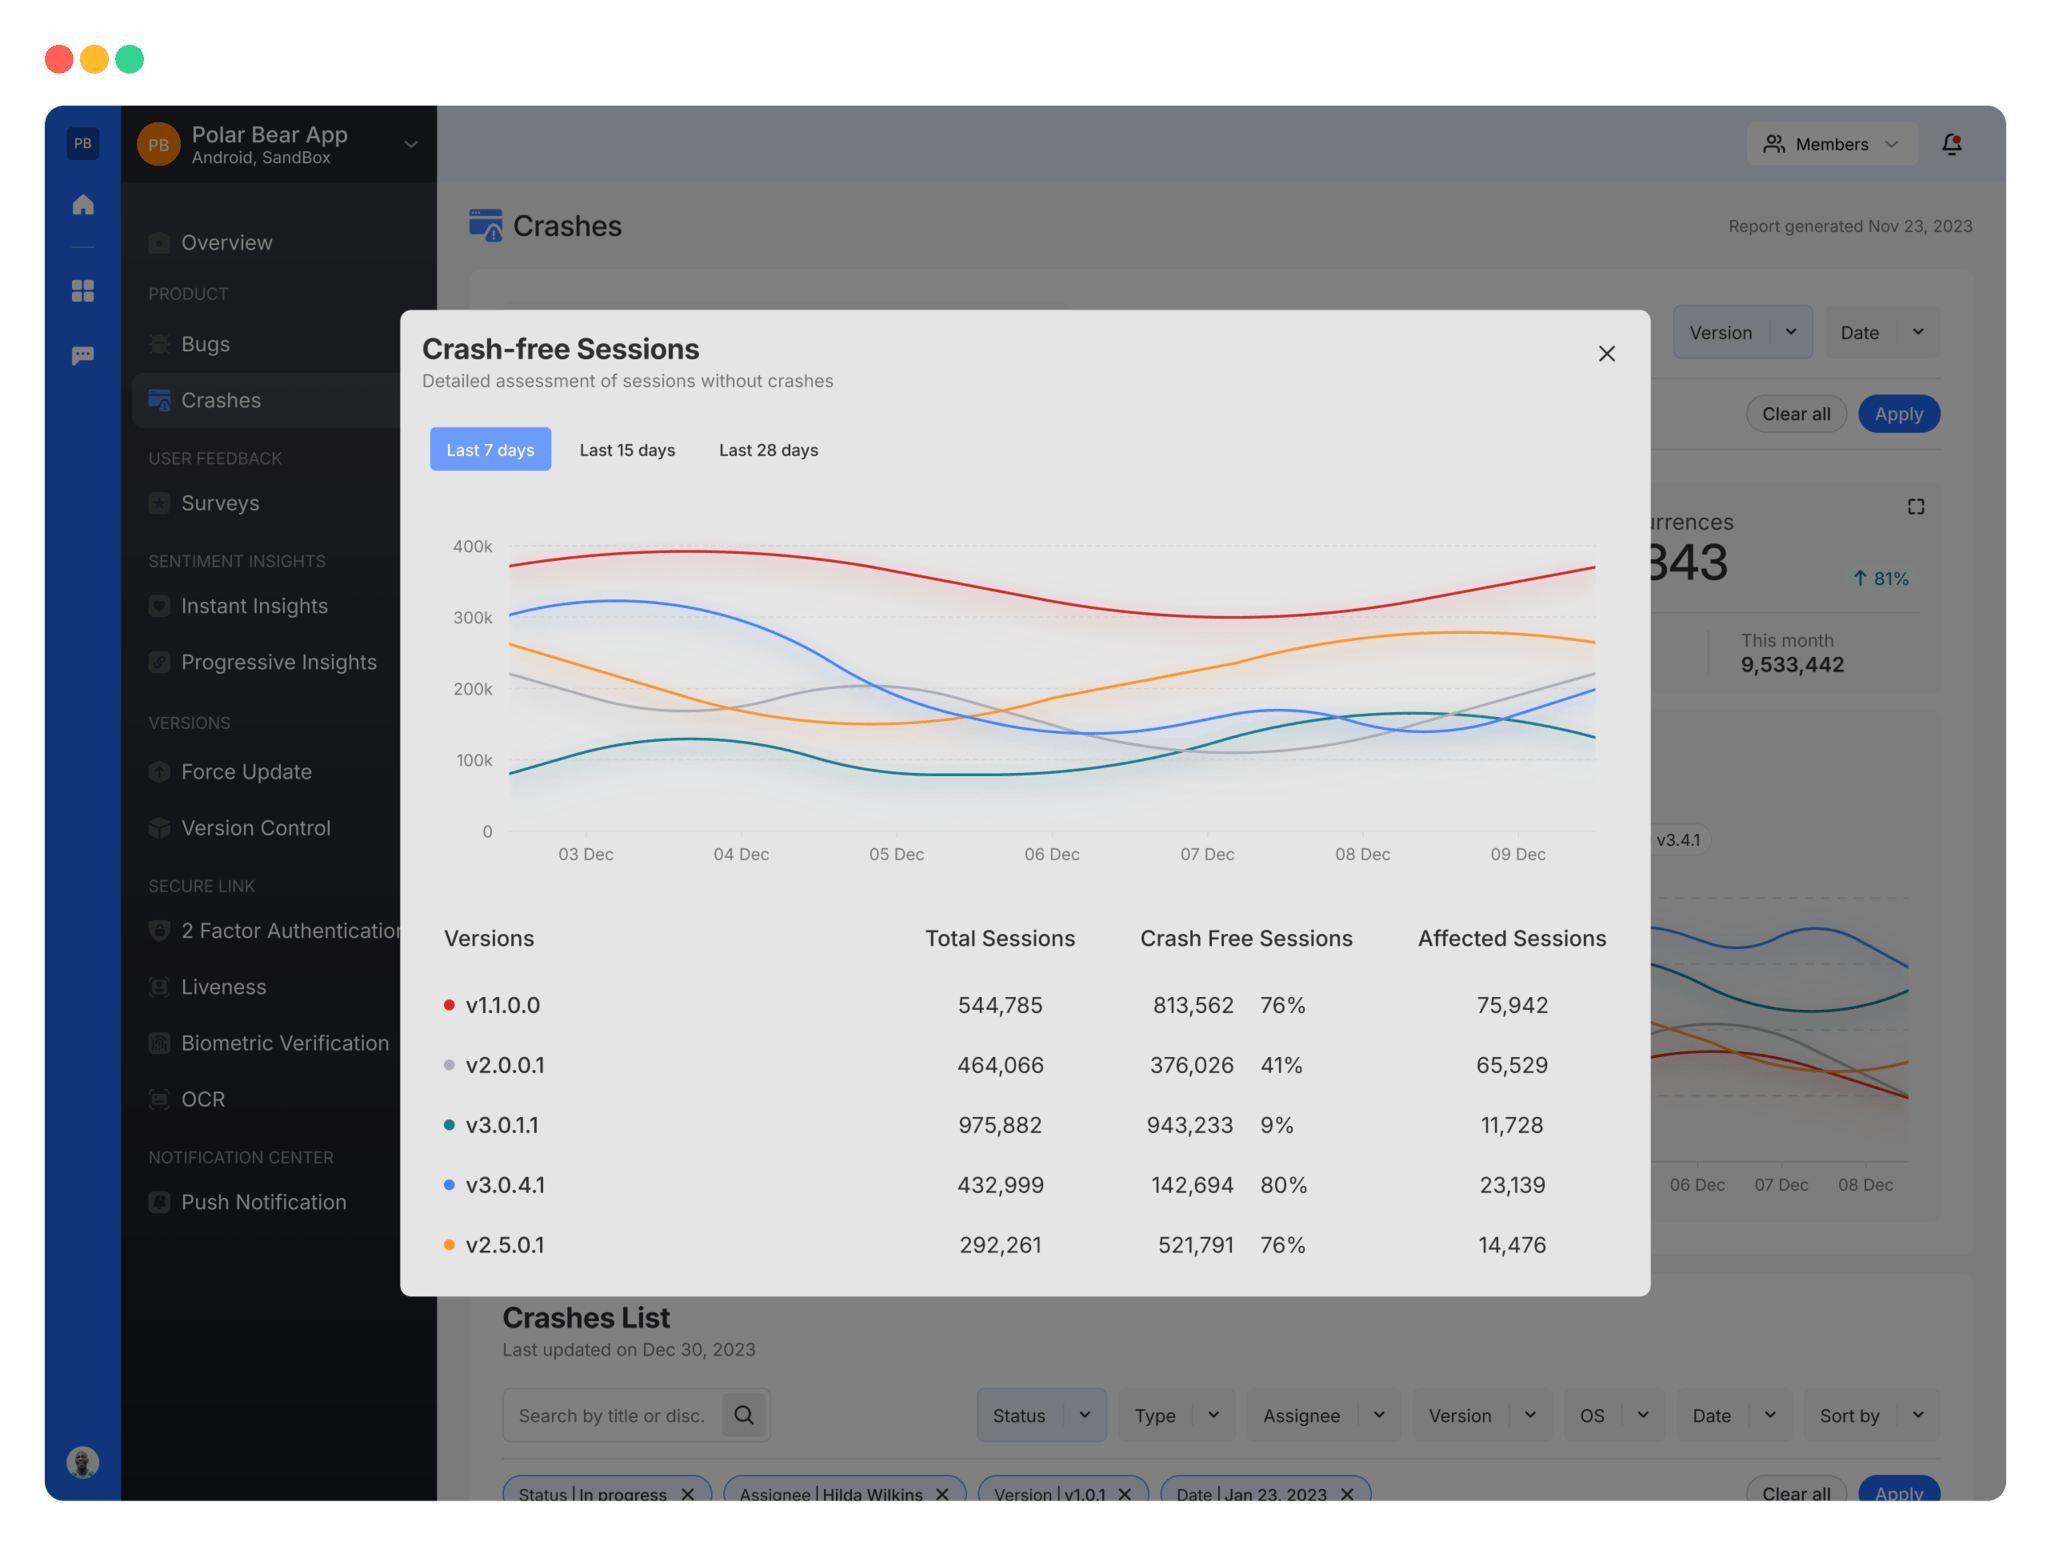Screen dimensions: 2051x1546
Task: Close the Crash-free Sessions dialog
Action: pos(1606,353)
